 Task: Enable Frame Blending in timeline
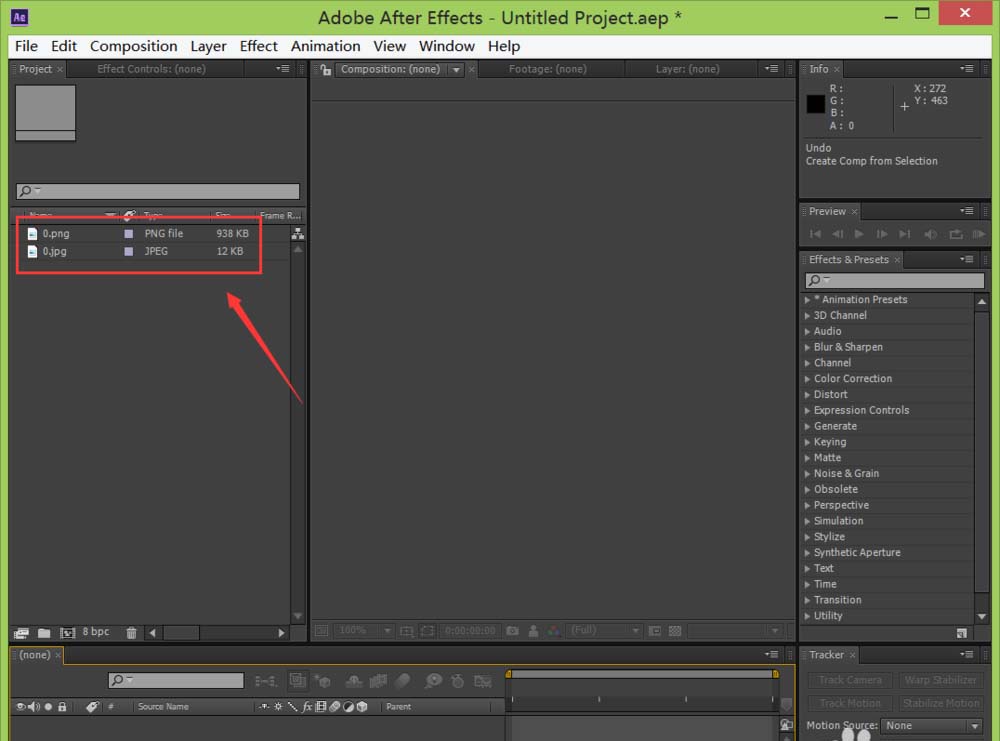tap(378, 681)
